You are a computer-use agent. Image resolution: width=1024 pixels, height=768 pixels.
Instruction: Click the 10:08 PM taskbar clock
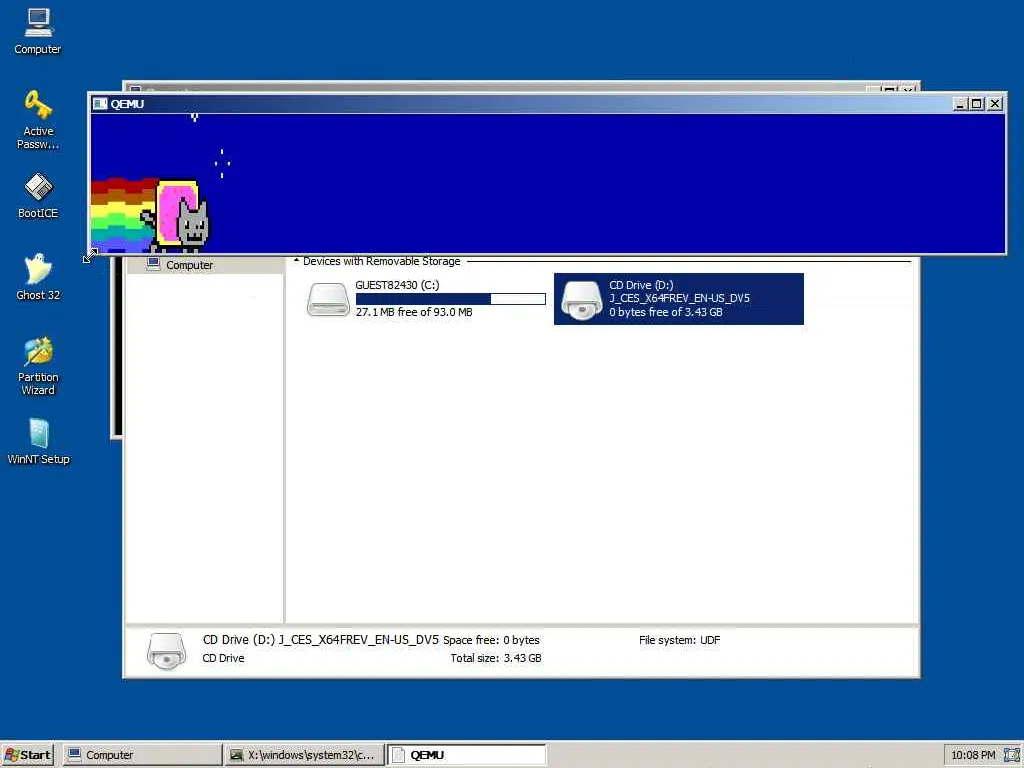pyautogui.click(x=973, y=755)
